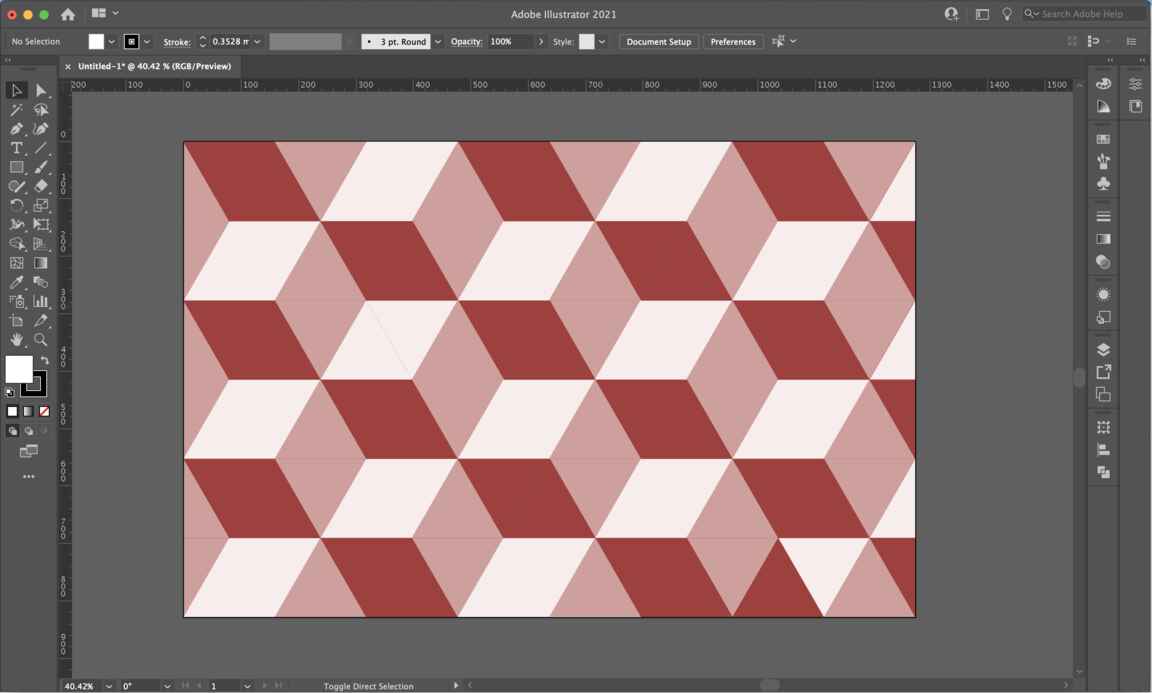The image size is (1152, 693).
Task: Click the Document Setup button
Action: (658, 42)
